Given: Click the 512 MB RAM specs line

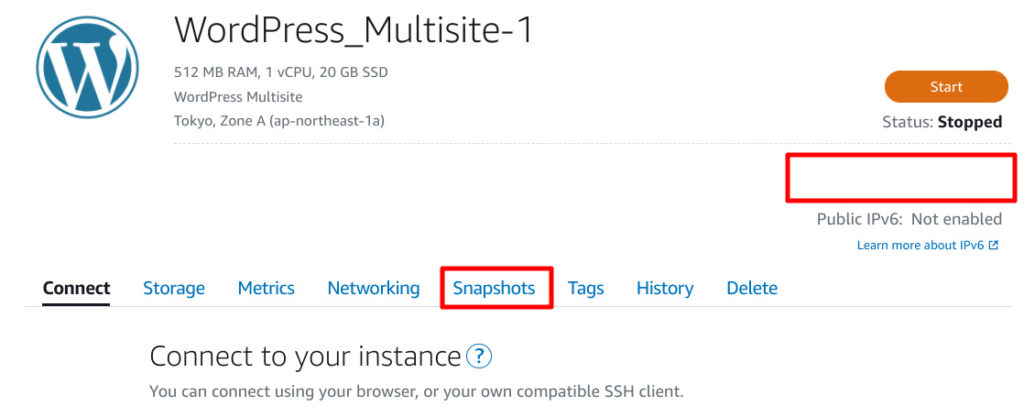Looking at the screenshot, I should point(281,72).
